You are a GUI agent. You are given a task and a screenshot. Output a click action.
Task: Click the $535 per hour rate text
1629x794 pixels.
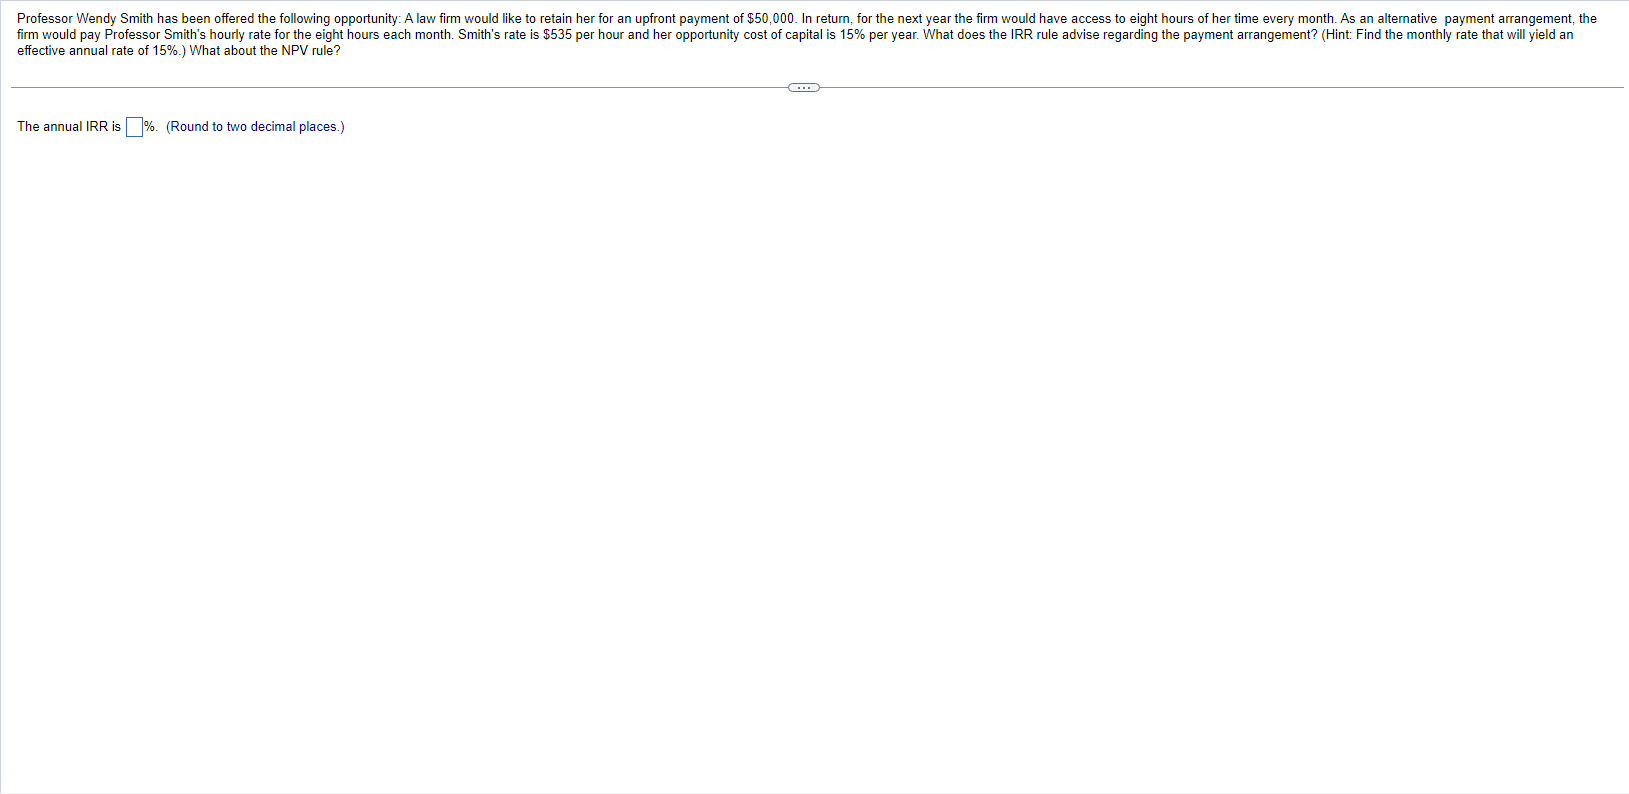583,35
